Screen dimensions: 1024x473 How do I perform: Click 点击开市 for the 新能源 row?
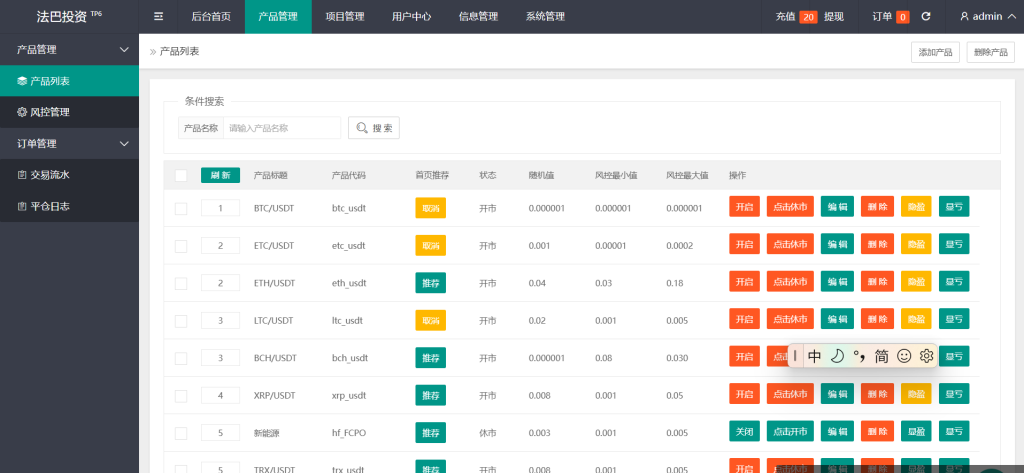click(790, 432)
